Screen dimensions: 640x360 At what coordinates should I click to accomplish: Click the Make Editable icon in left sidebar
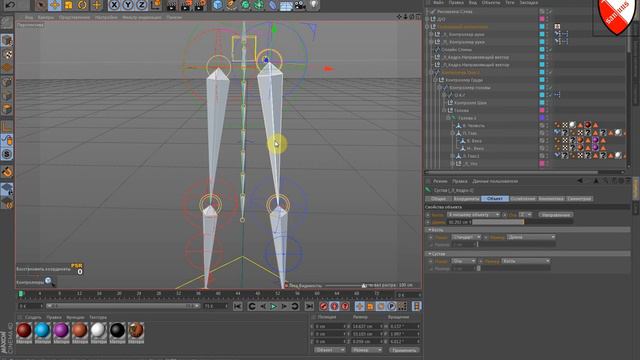[7, 22]
